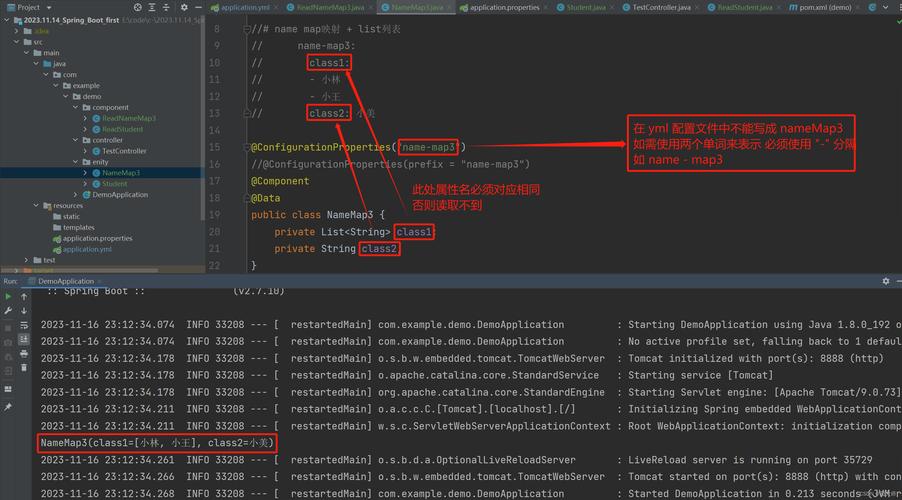Show hidden editor tabs dropdown
This screenshot has width=902, height=500.
885,7
